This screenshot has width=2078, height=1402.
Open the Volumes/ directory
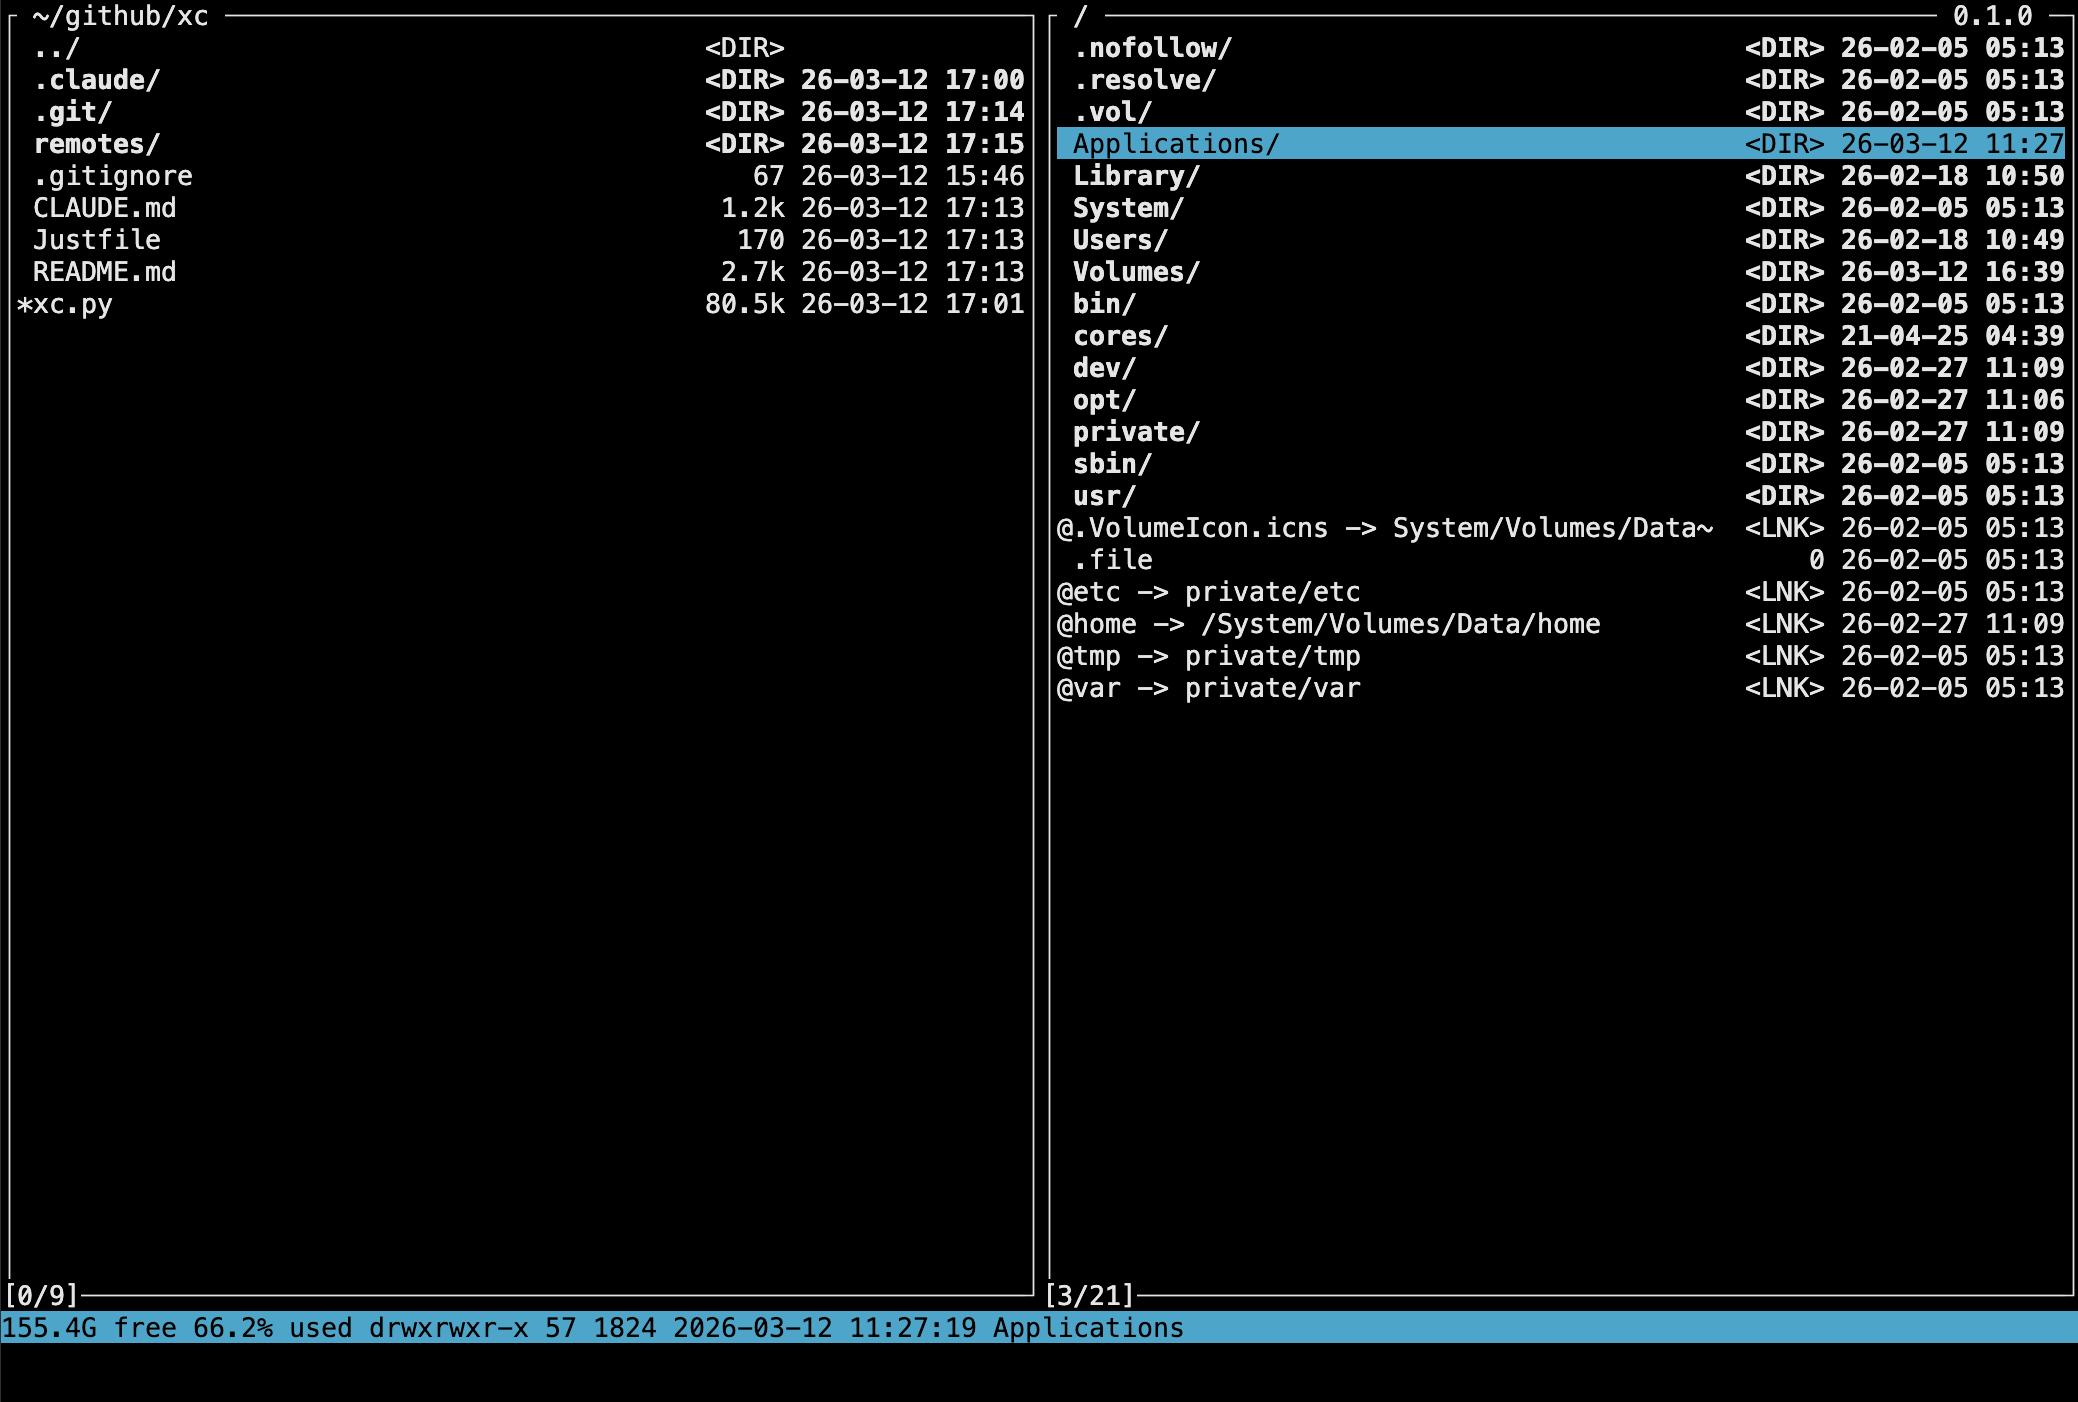tap(1135, 272)
